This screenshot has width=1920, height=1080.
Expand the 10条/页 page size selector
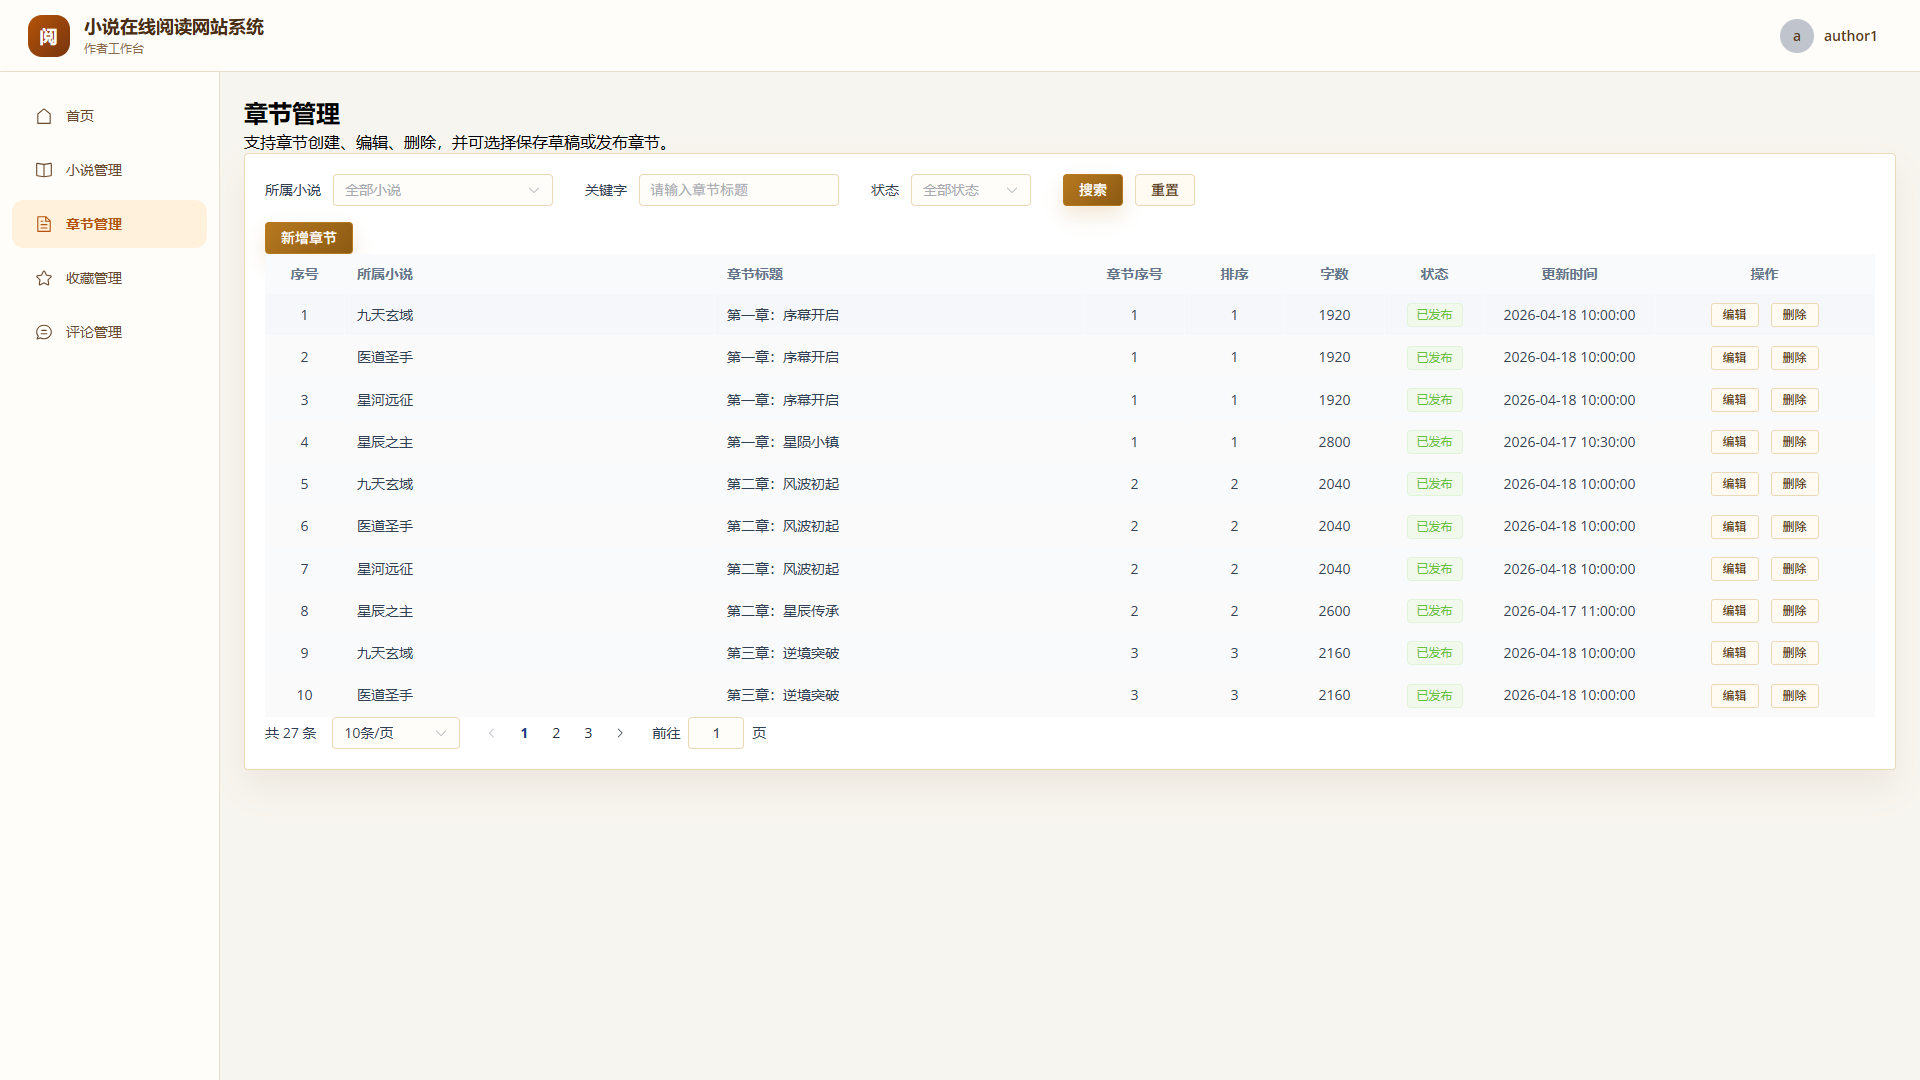[395, 733]
